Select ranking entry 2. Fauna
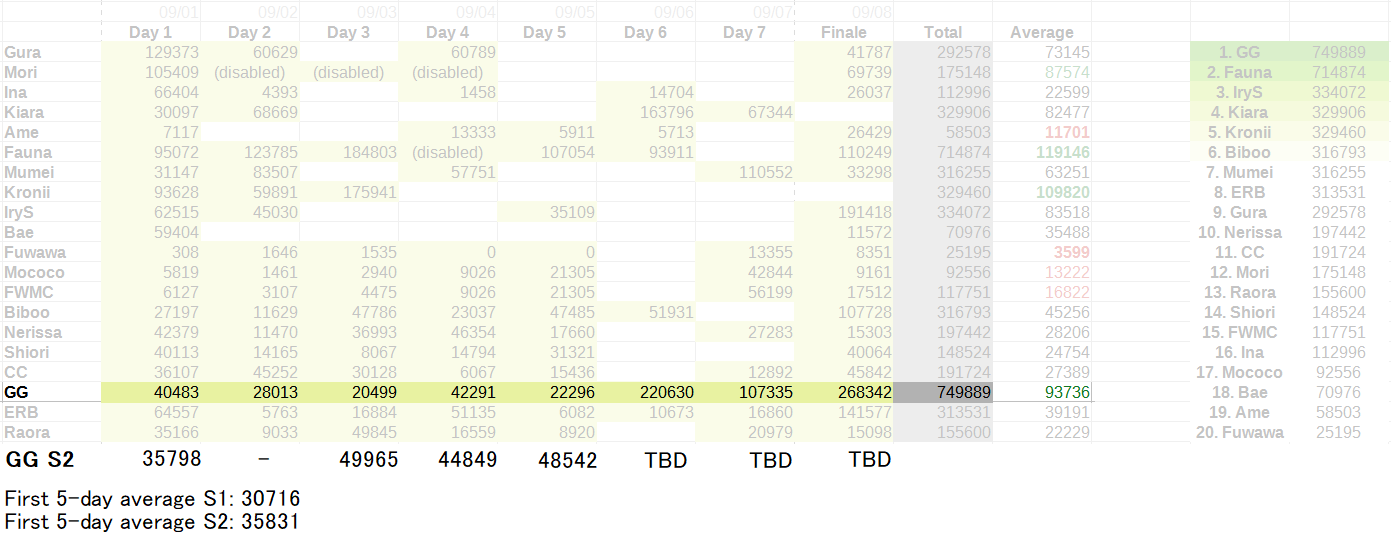 point(1240,72)
